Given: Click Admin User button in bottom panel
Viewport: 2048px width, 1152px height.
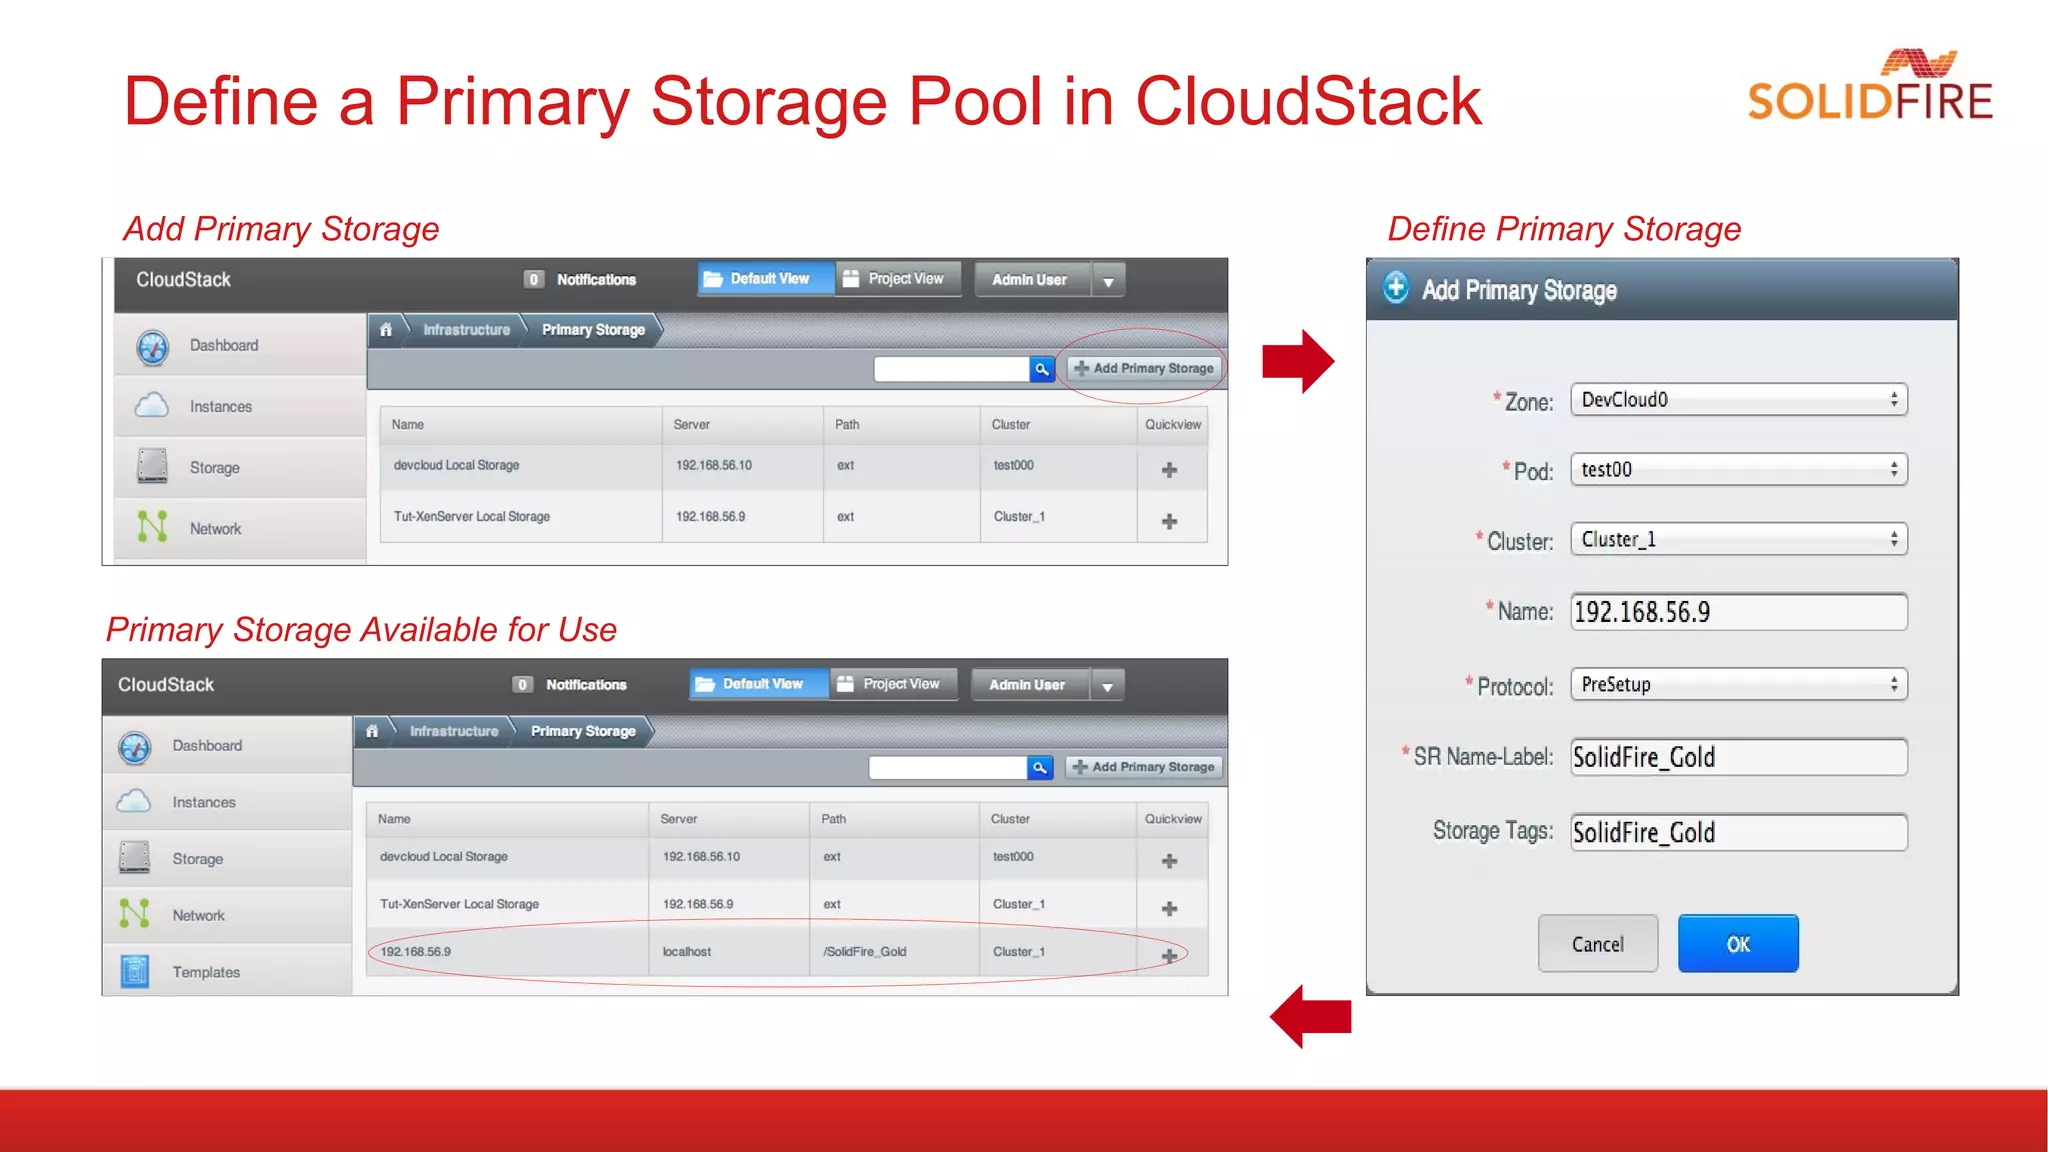Looking at the screenshot, I should point(1030,685).
